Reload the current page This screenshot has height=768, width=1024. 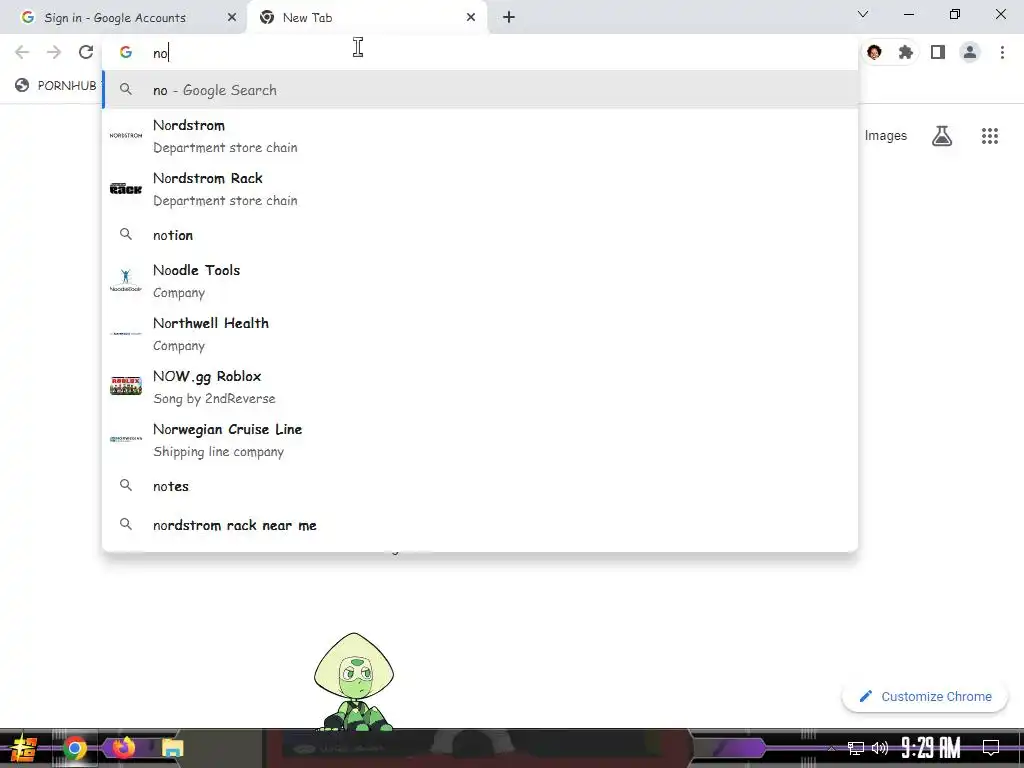click(x=86, y=52)
